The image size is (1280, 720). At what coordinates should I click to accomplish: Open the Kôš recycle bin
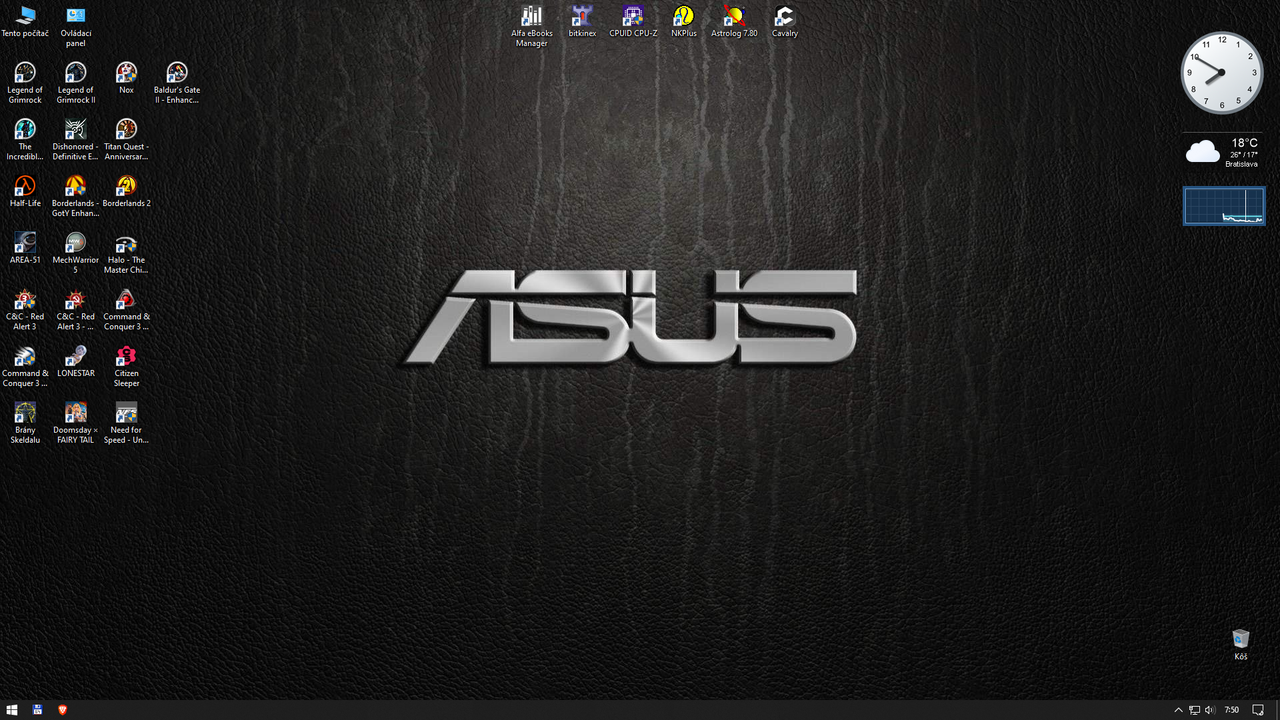tap(1241, 645)
